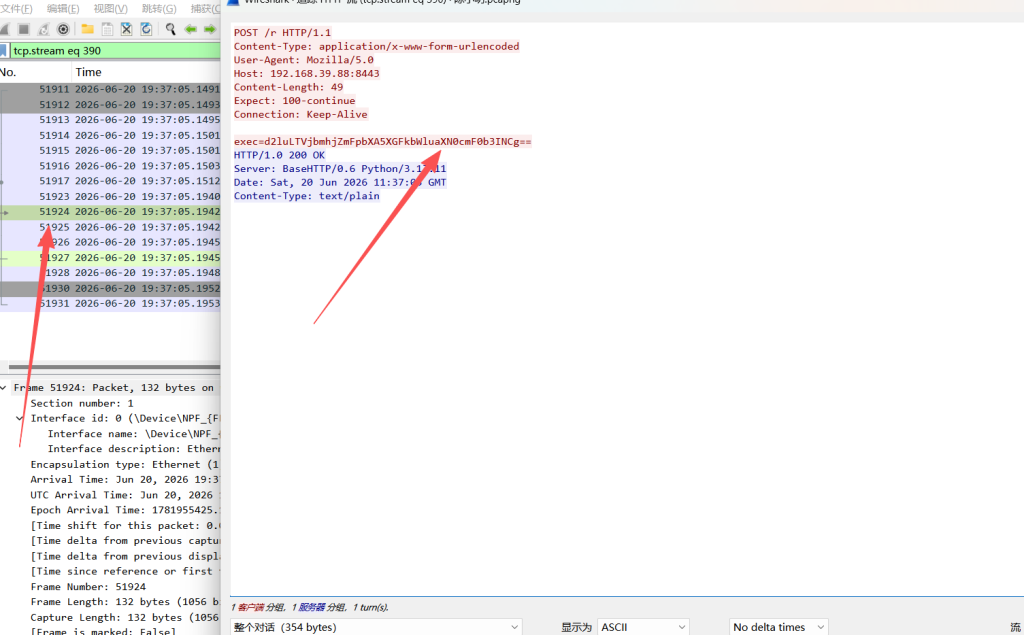This screenshot has height=635, width=1024.
Task: Select the Capture Length: 132 bytes line
Action: click(x=125, y=617)
